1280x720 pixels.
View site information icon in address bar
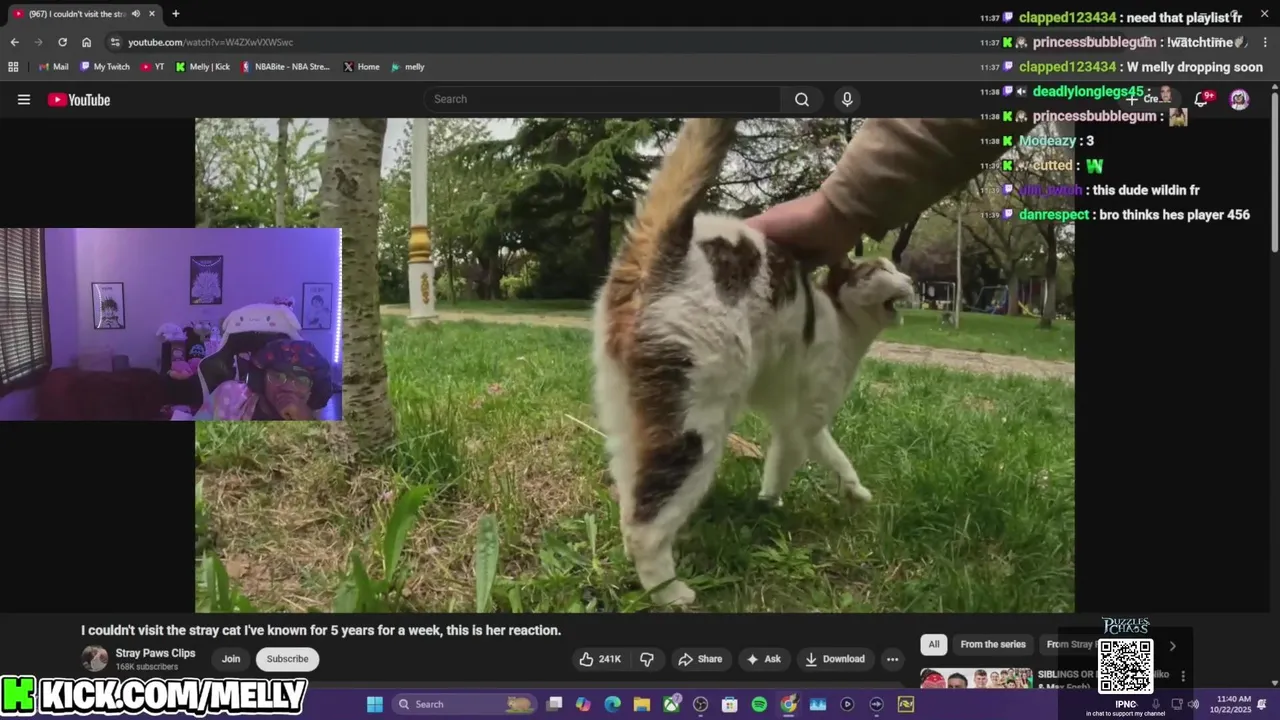[x=115, y=42]
